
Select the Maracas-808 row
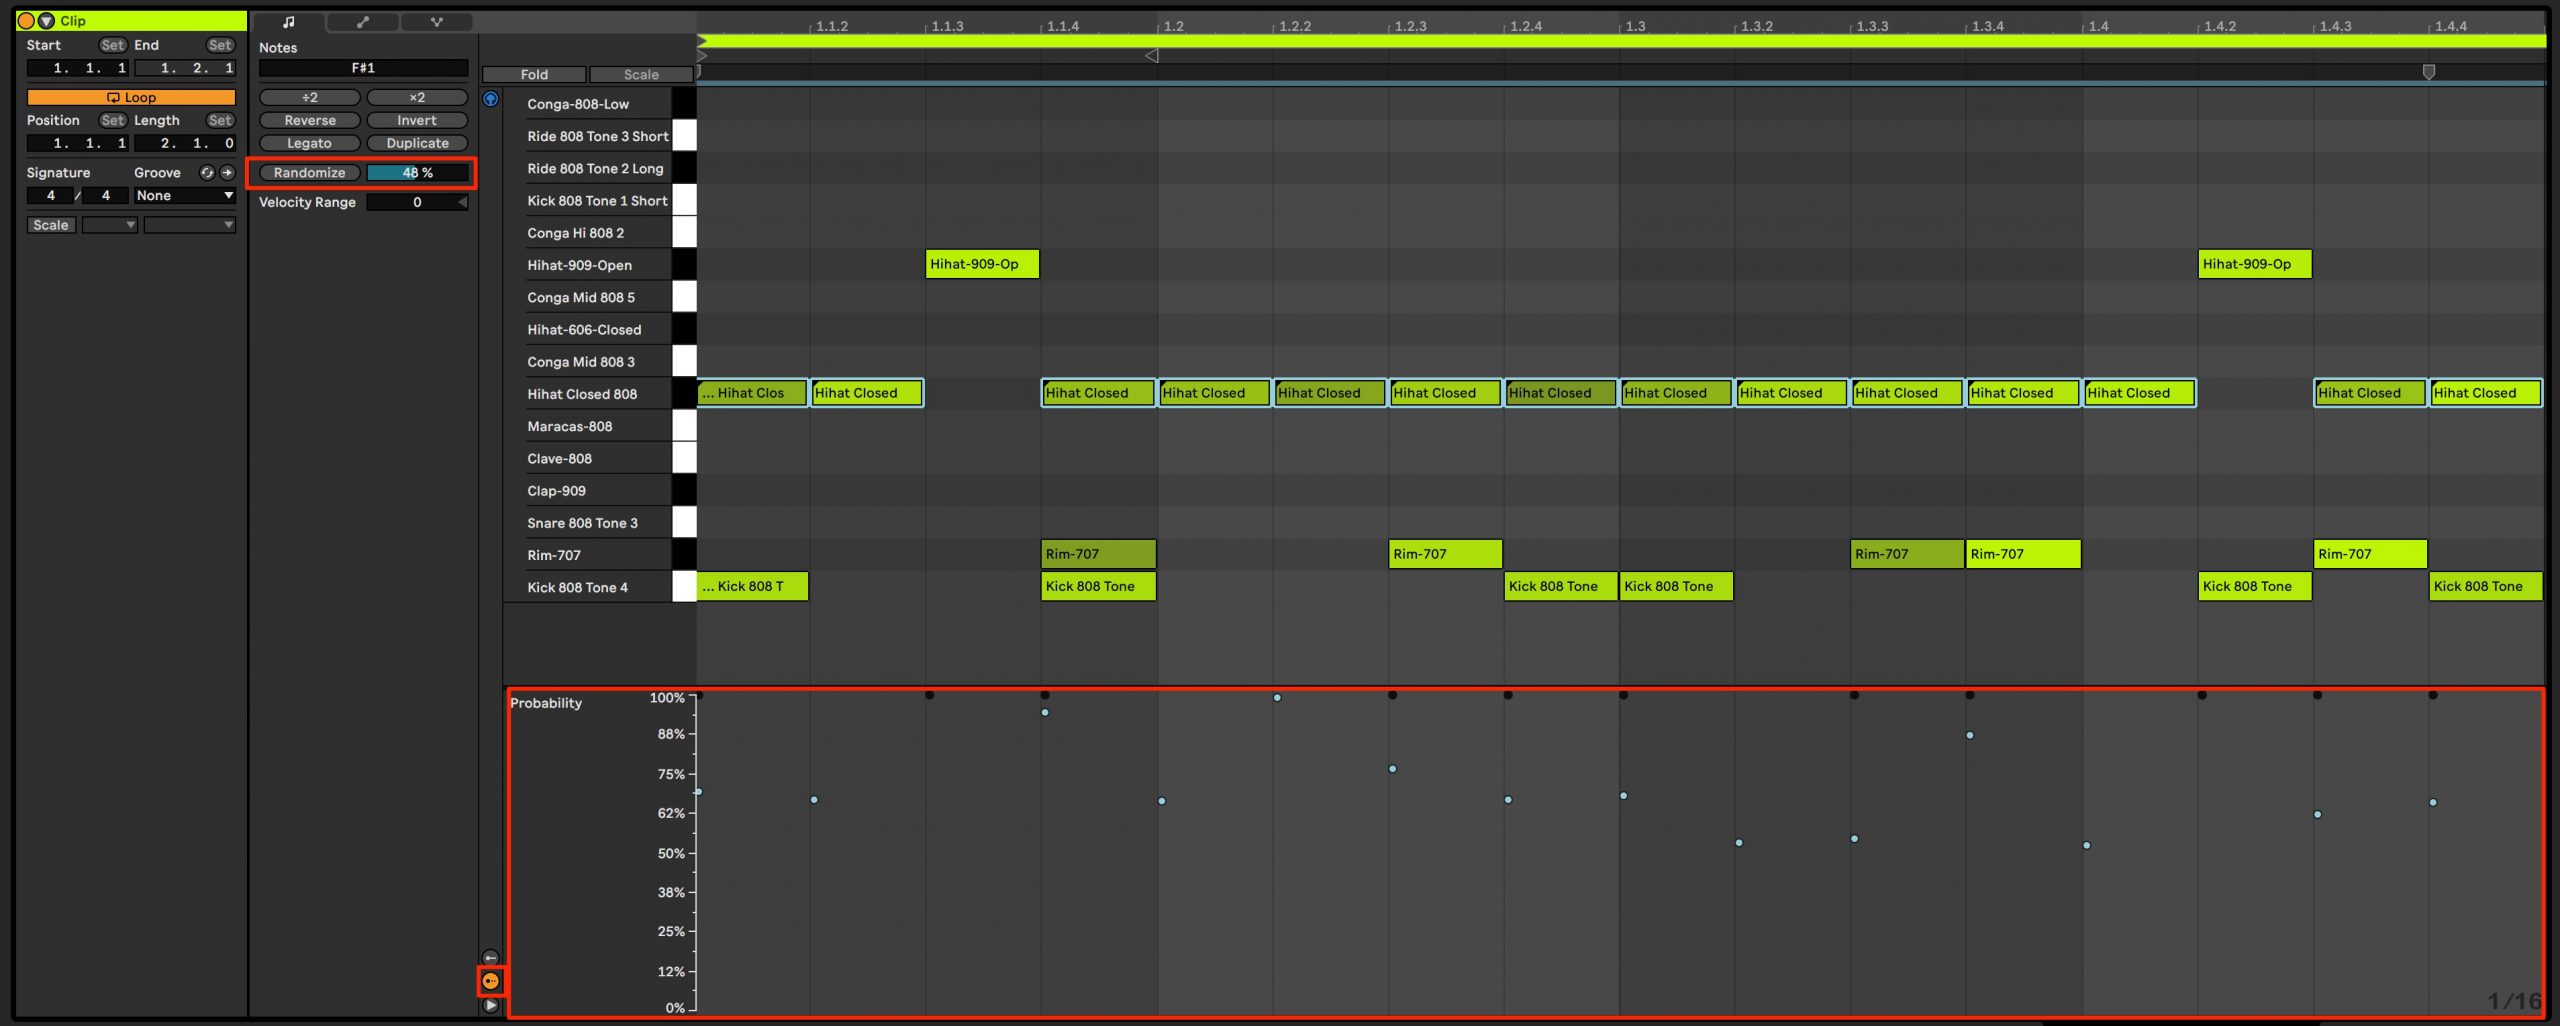point(598,426)
